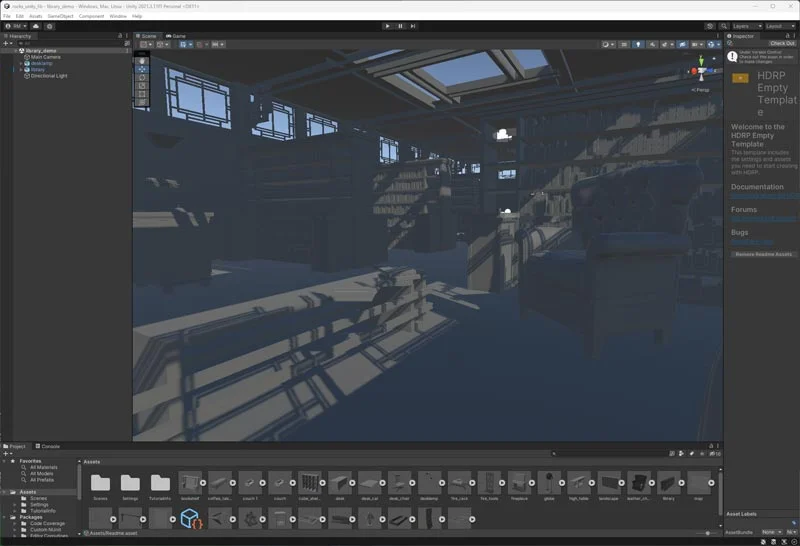This screenshot has width=800, height=546.
Task: Expand the desklamp object in Hierarchy
Action: coord(20,63)
